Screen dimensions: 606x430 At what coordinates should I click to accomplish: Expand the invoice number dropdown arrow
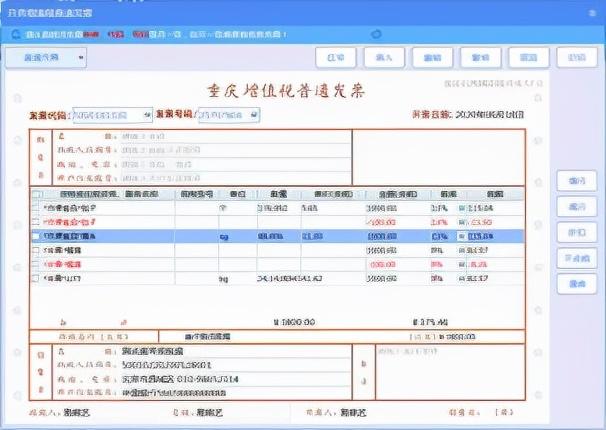(x=254, y=115)
